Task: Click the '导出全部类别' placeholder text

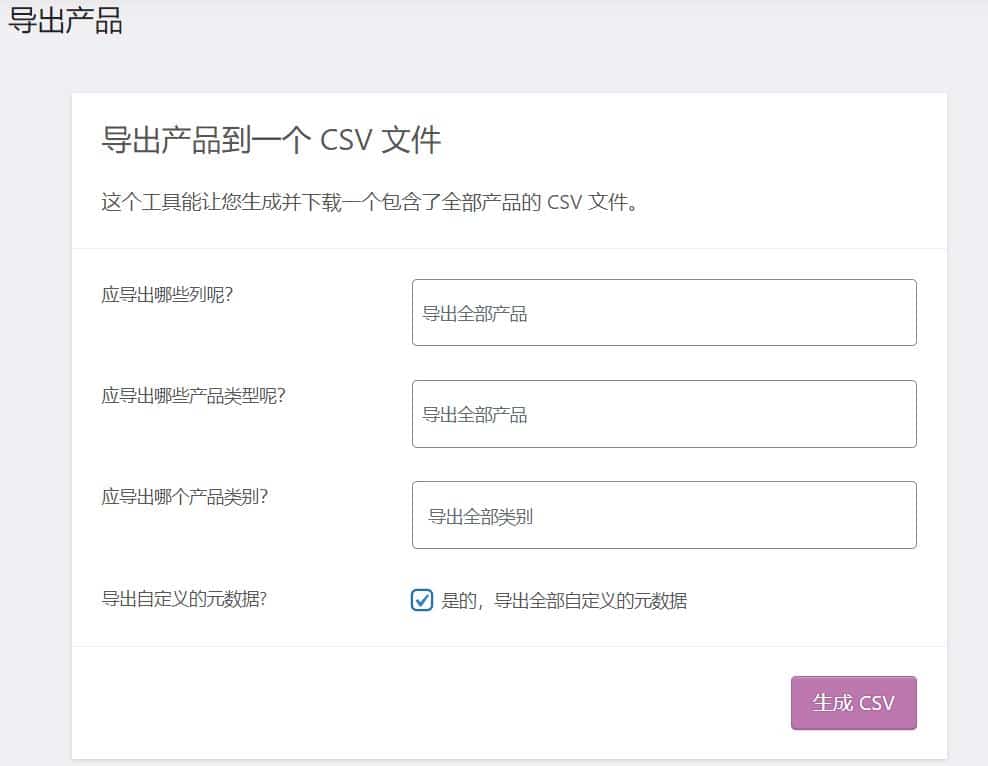Action: pyautogui.click(x=480, y=517)
